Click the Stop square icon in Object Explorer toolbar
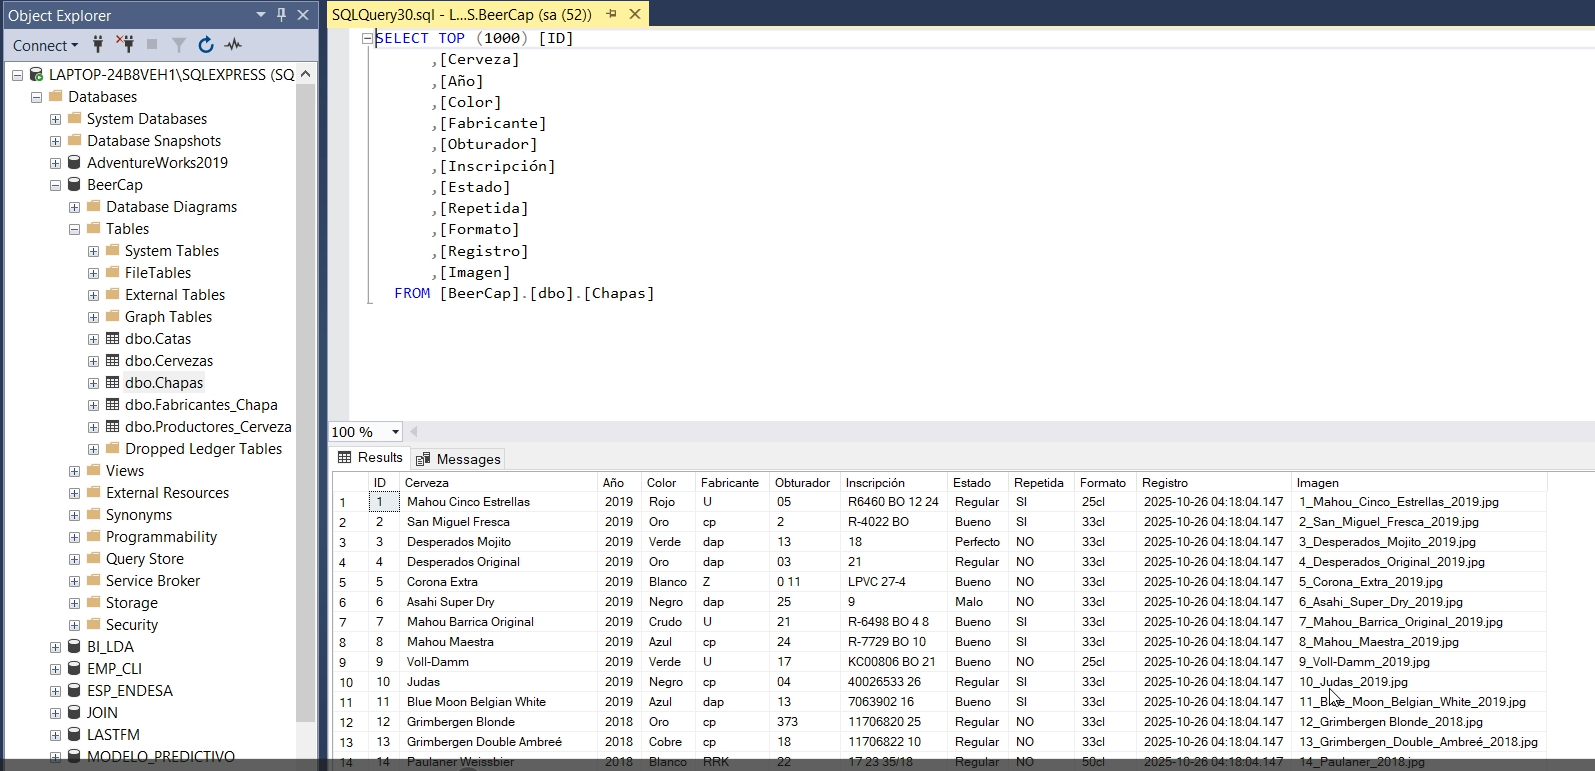Screen dimensions: 1595x771 point(152,44)
